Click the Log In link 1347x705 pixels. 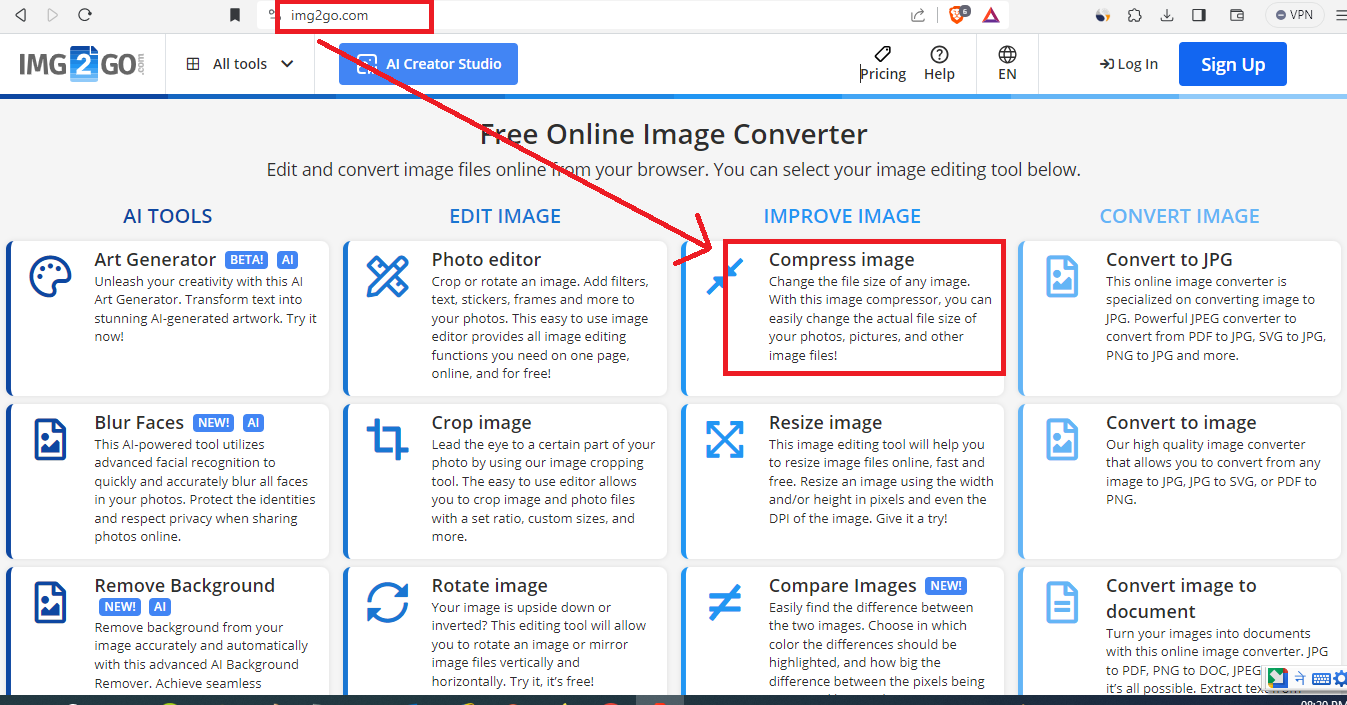(1128, 64)
